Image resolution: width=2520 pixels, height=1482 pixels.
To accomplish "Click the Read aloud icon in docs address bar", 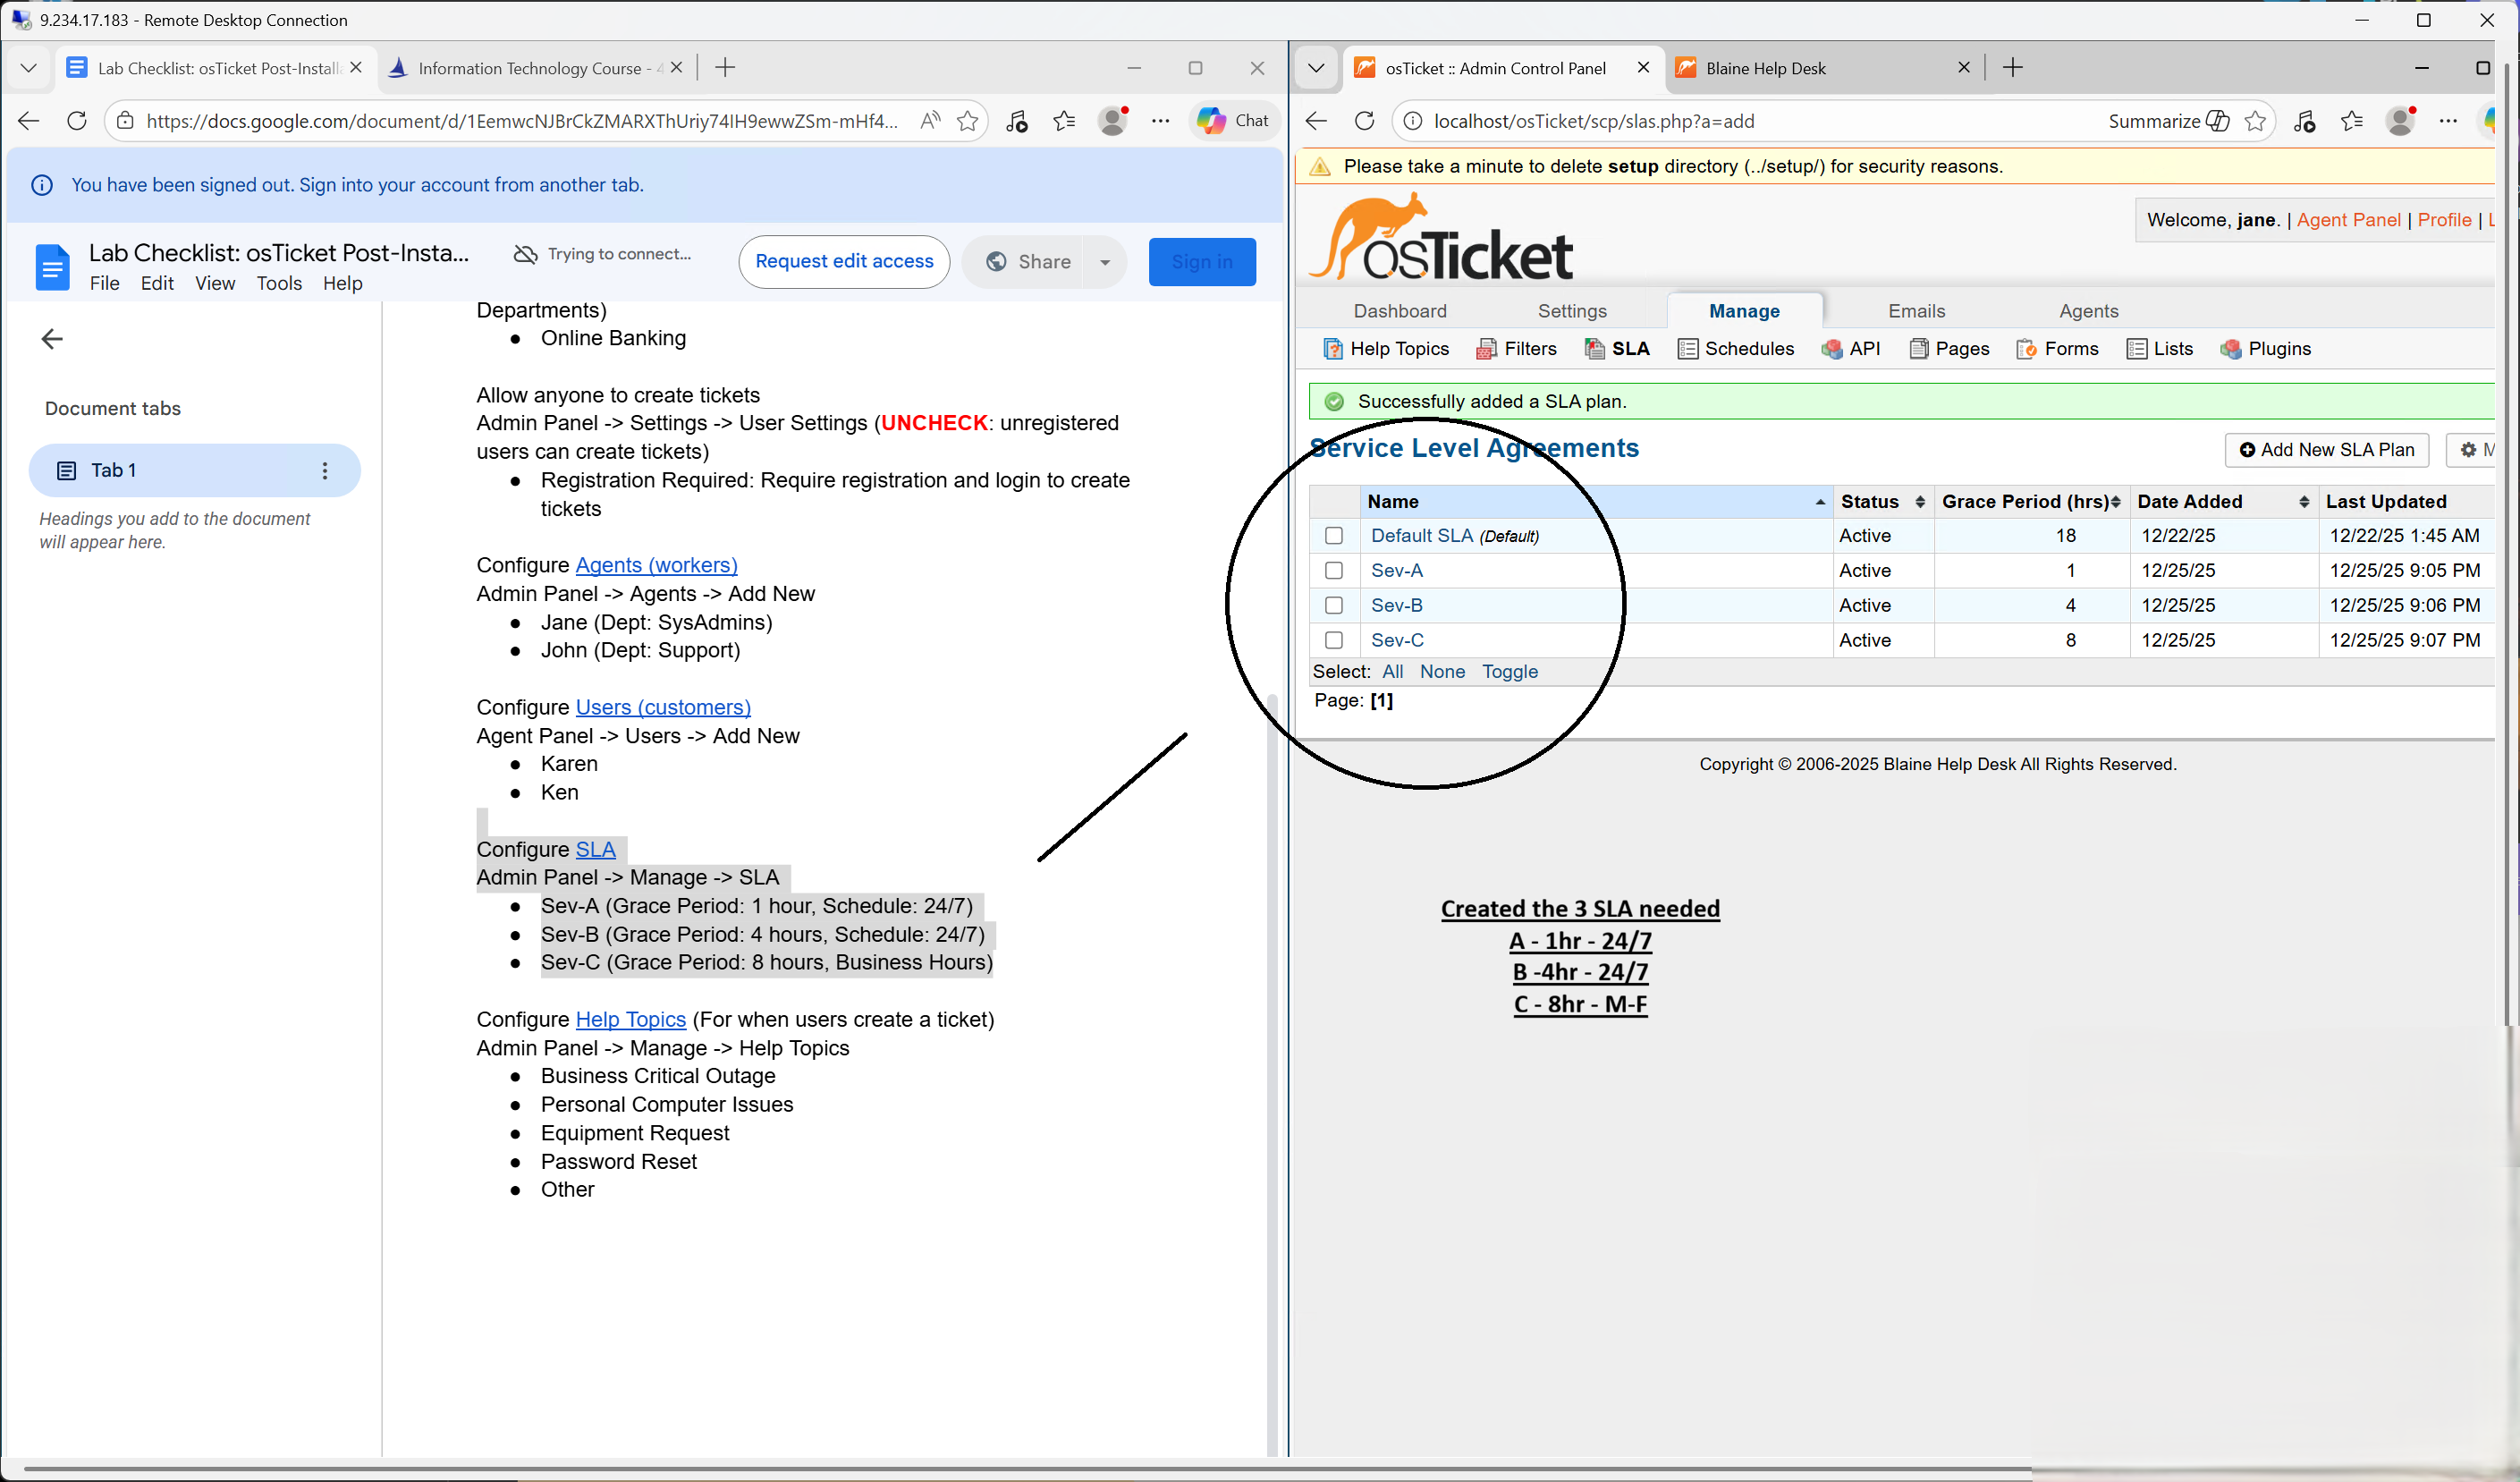I will click(x=930, y=121).
